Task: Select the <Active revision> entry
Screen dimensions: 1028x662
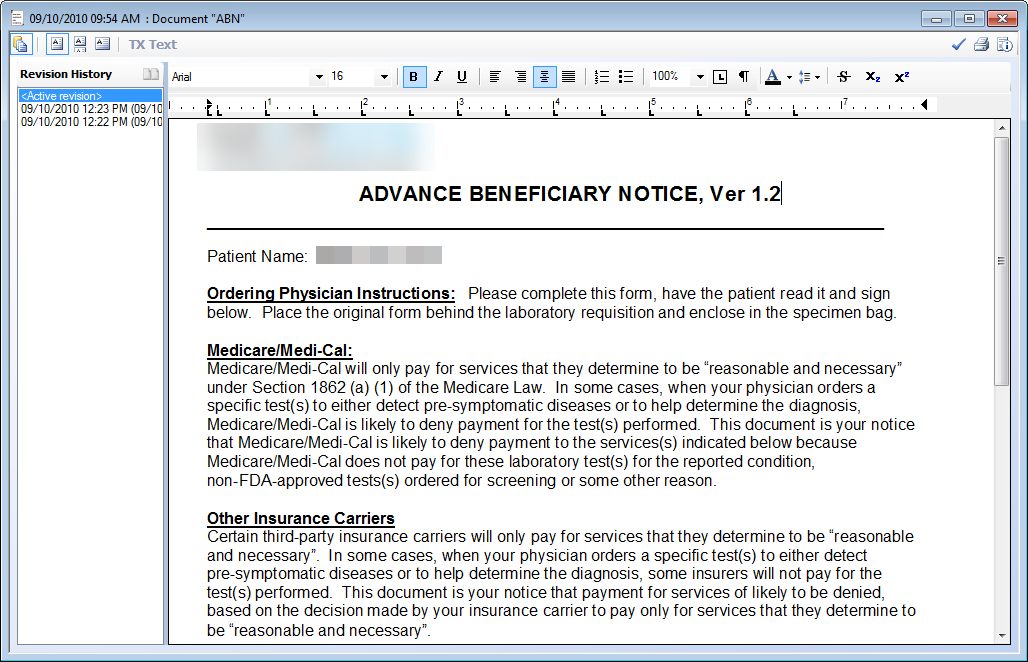Action: click(90, 96)
